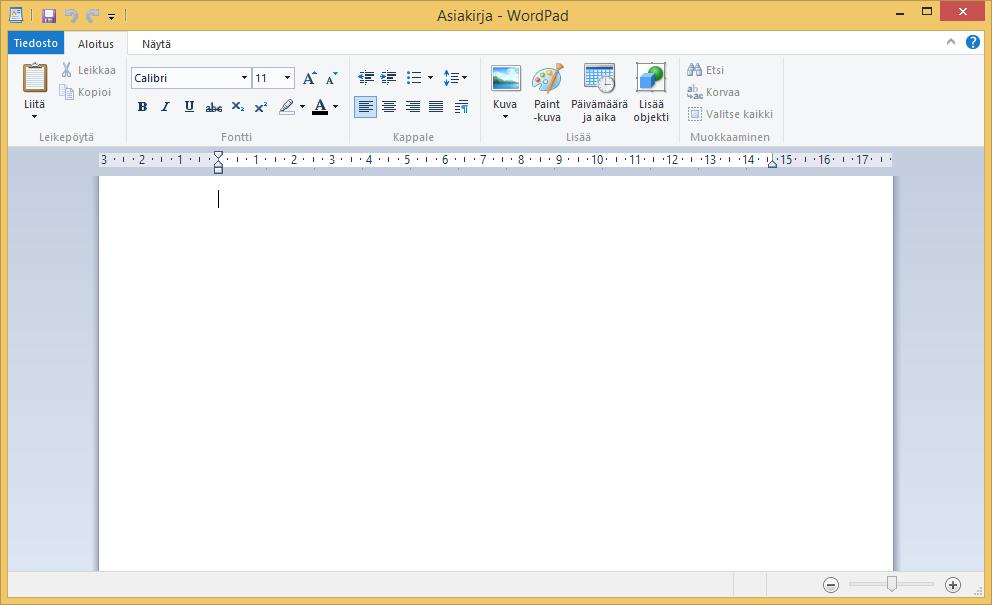The width and height of the screenshot is (992, 605).
Task: Click the font size field showing 11
Action: click(266, 78)
